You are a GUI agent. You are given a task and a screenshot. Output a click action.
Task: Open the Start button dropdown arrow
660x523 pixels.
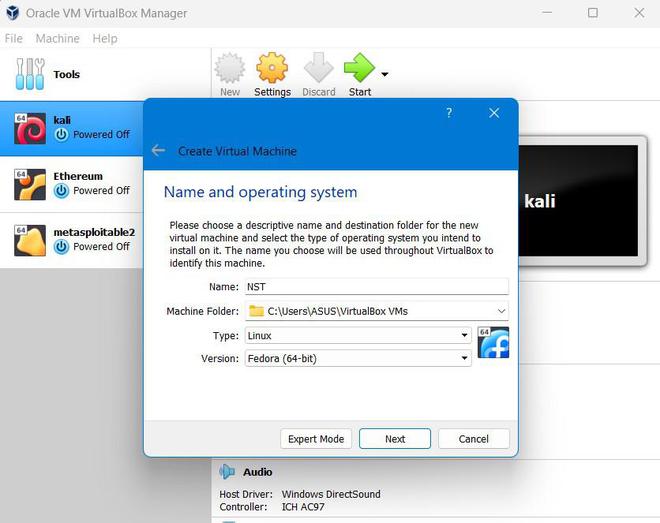[x=385, y=74]
